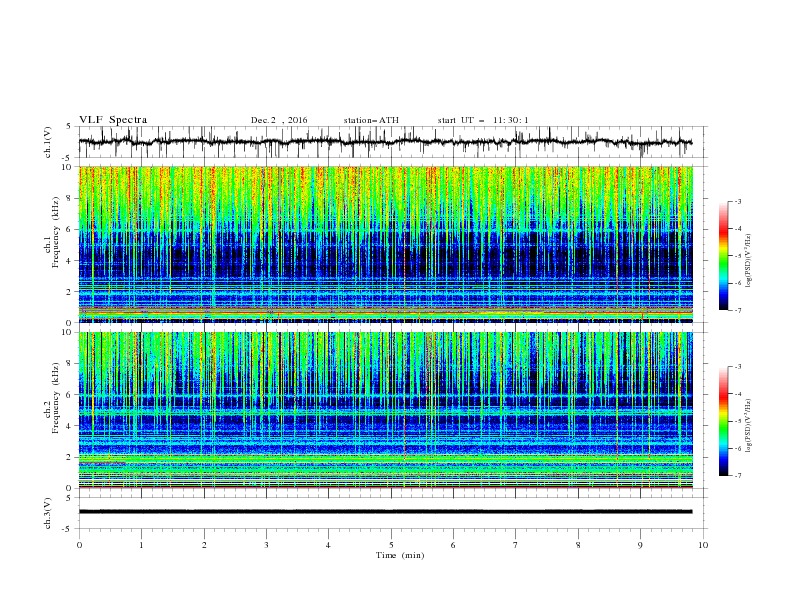Click the ch.1 voltage waveform trace
This screenshot has height=612, width=792.
[x=385, y=142]
